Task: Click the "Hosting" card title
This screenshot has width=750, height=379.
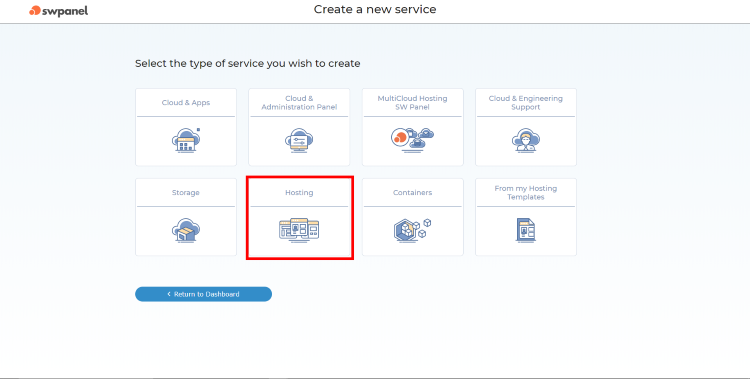Action: (x=299, y=193)
